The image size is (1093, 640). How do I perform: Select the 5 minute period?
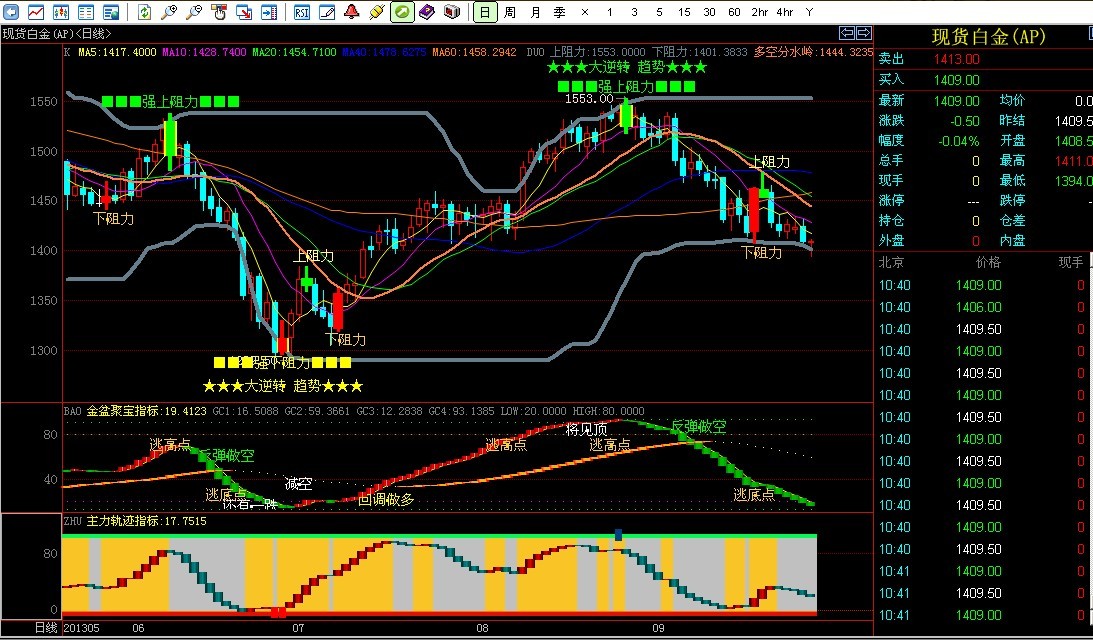[659, 12]
